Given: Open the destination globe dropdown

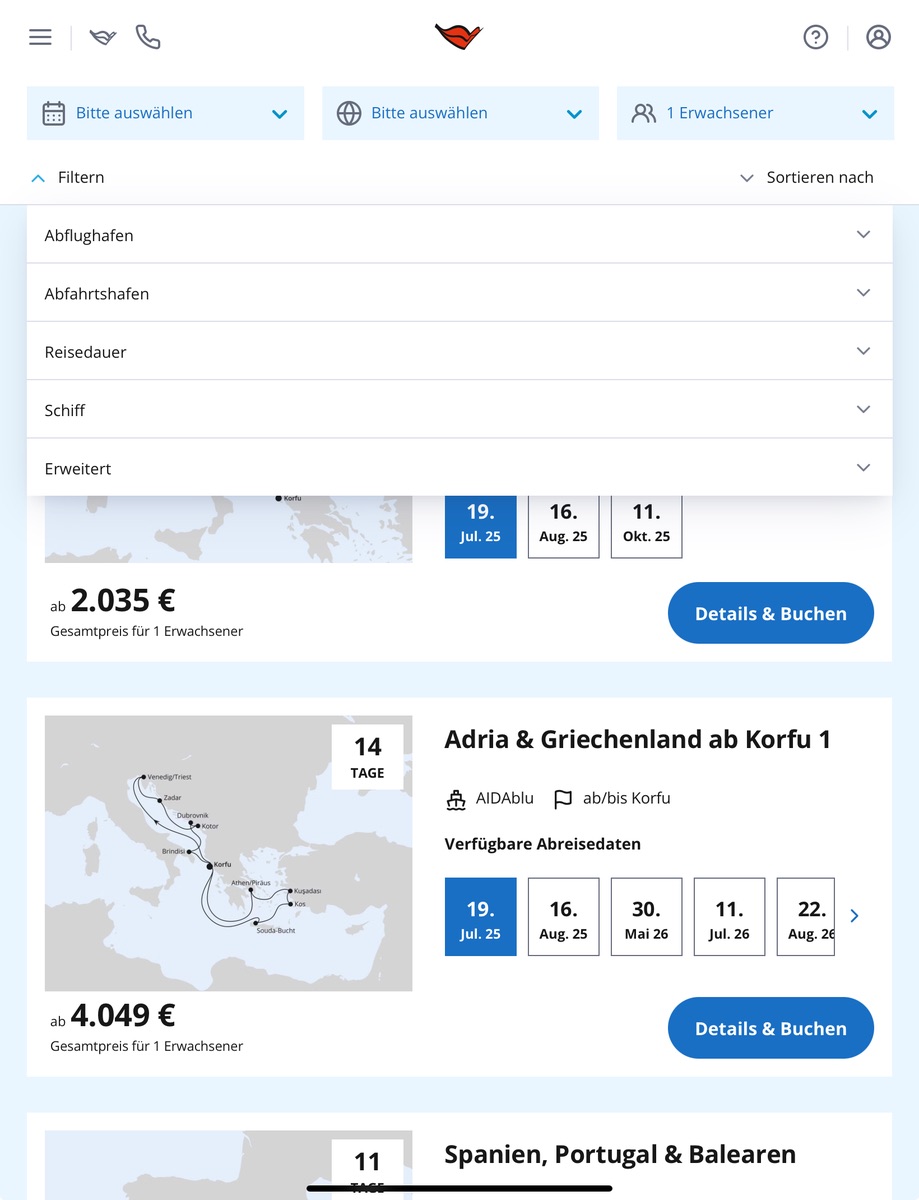Looking at the screenshot, I should [x=460, y=113].
